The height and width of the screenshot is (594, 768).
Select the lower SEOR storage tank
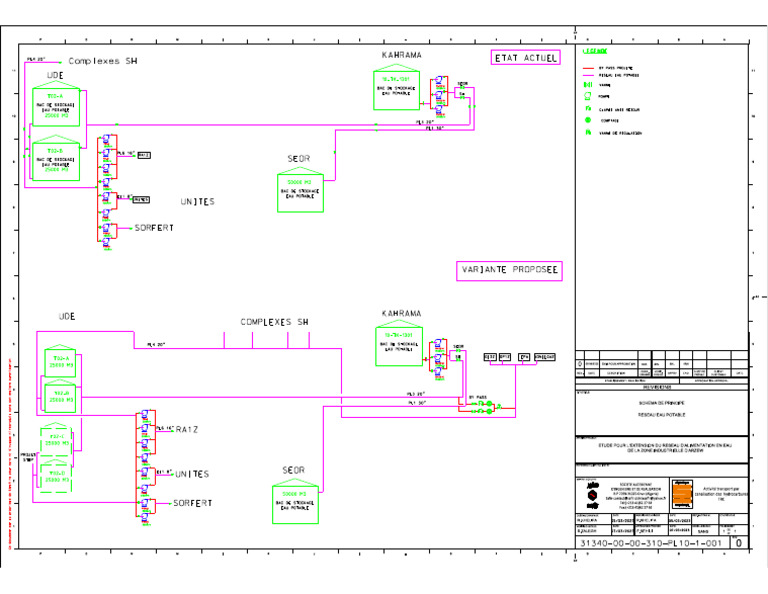click(x=295, y=501)
